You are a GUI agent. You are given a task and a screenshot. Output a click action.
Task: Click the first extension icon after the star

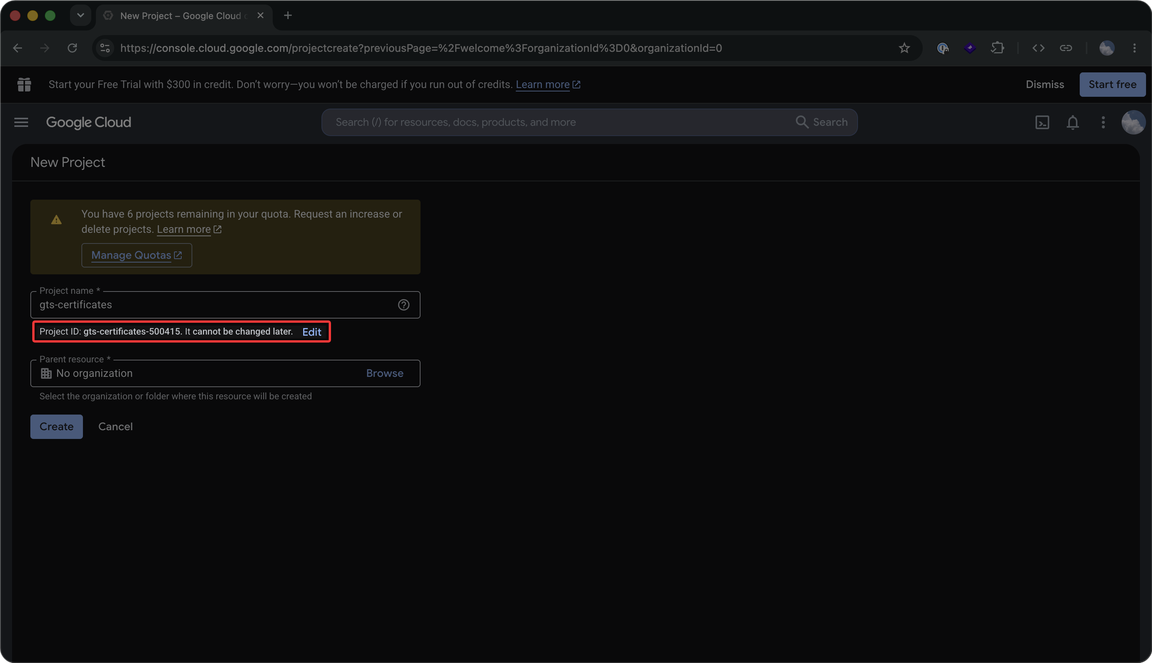coord(943,48)
